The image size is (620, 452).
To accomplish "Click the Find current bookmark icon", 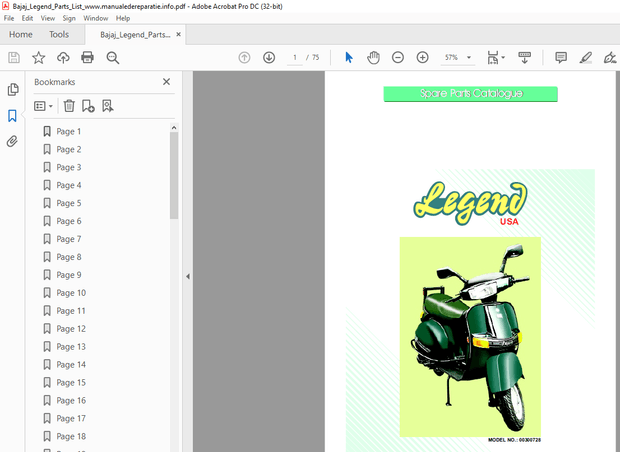I will [108, 106].
